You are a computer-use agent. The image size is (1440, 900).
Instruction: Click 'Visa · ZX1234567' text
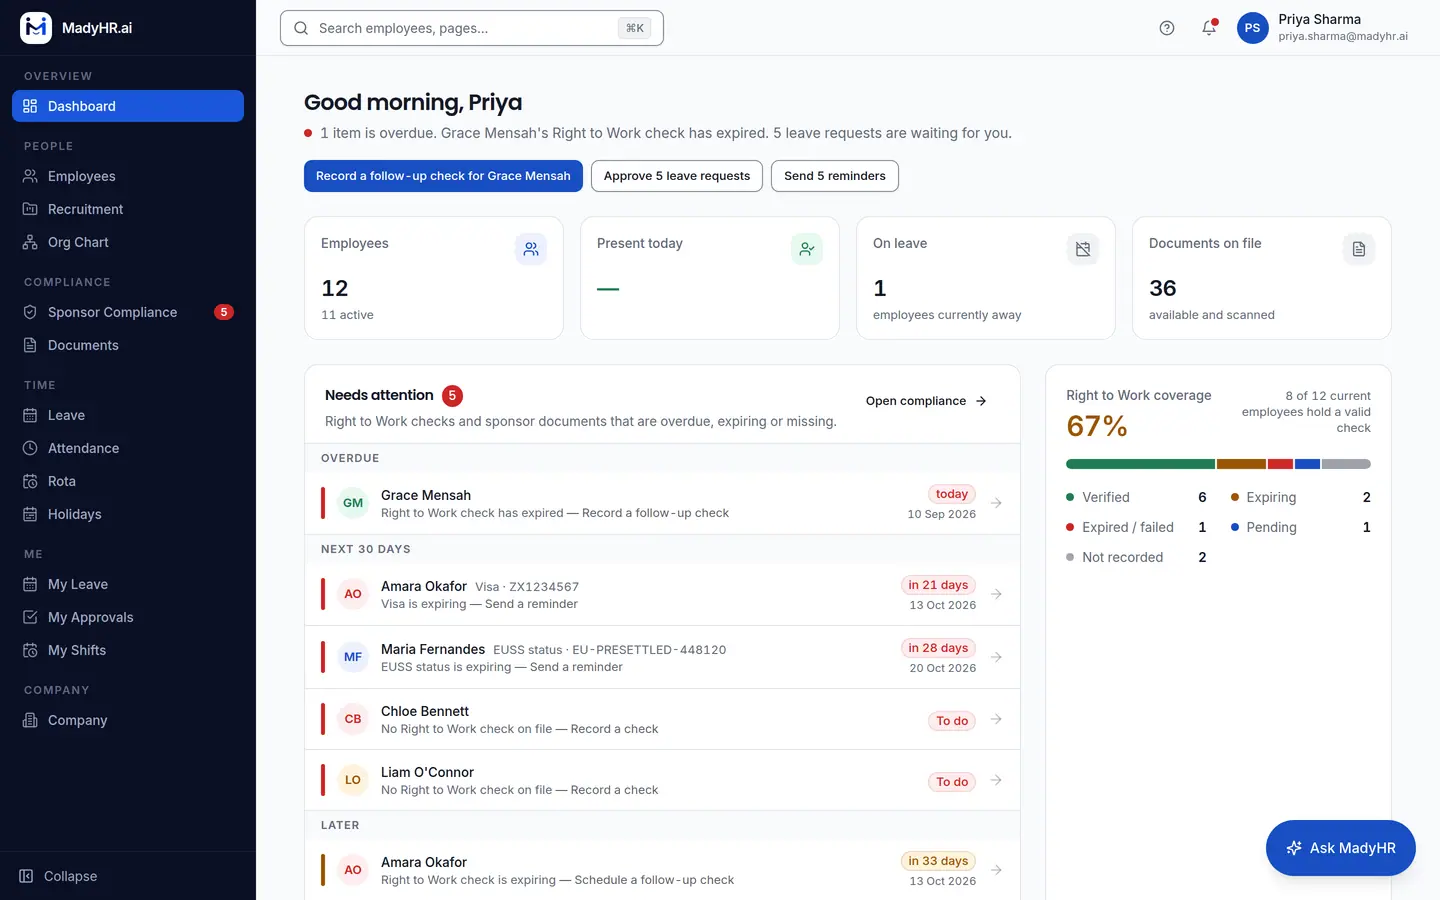[527, 587]
